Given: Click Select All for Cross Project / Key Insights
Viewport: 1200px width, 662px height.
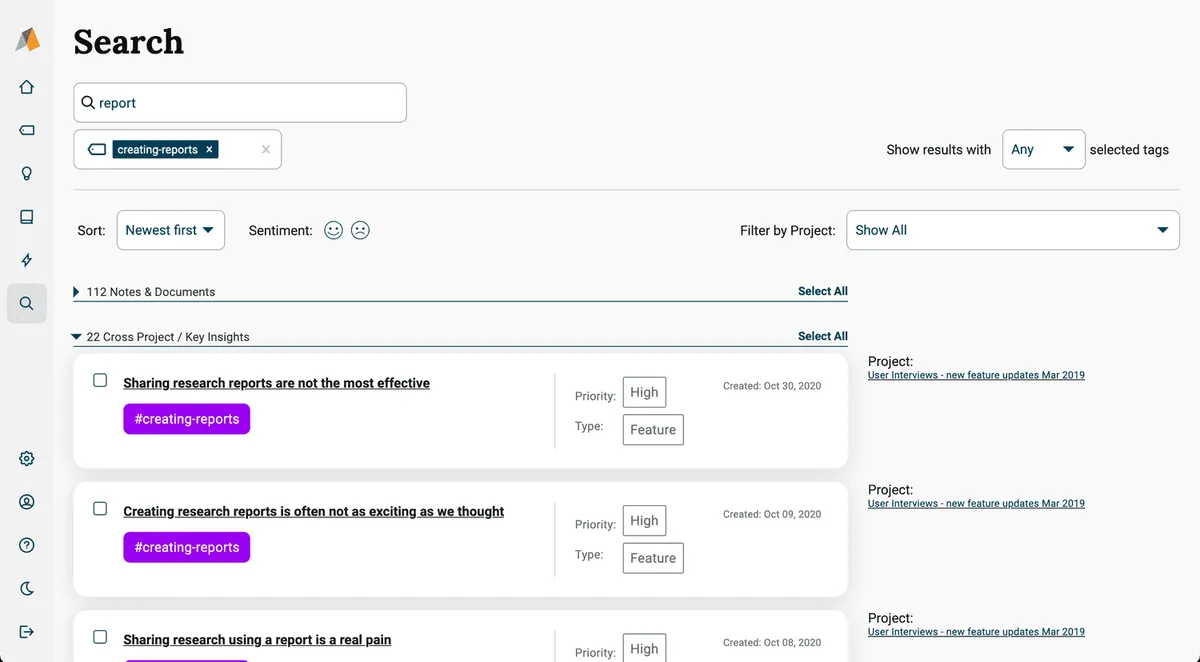Looking at the screenshot, I should (x=823, y=336).
